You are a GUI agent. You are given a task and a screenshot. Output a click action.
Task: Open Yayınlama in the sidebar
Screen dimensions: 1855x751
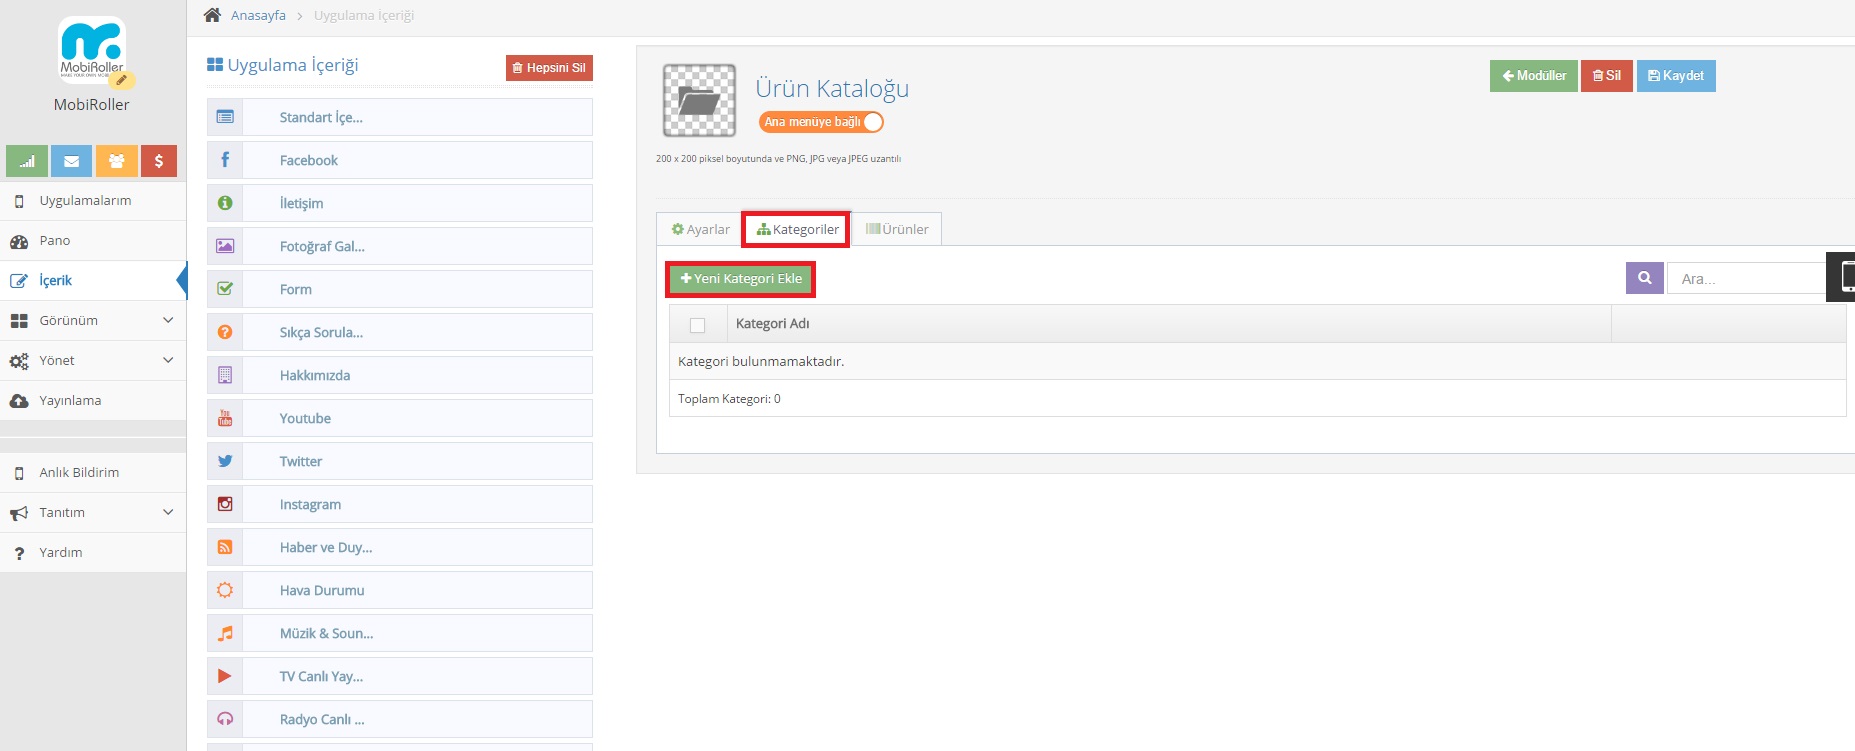93,400
